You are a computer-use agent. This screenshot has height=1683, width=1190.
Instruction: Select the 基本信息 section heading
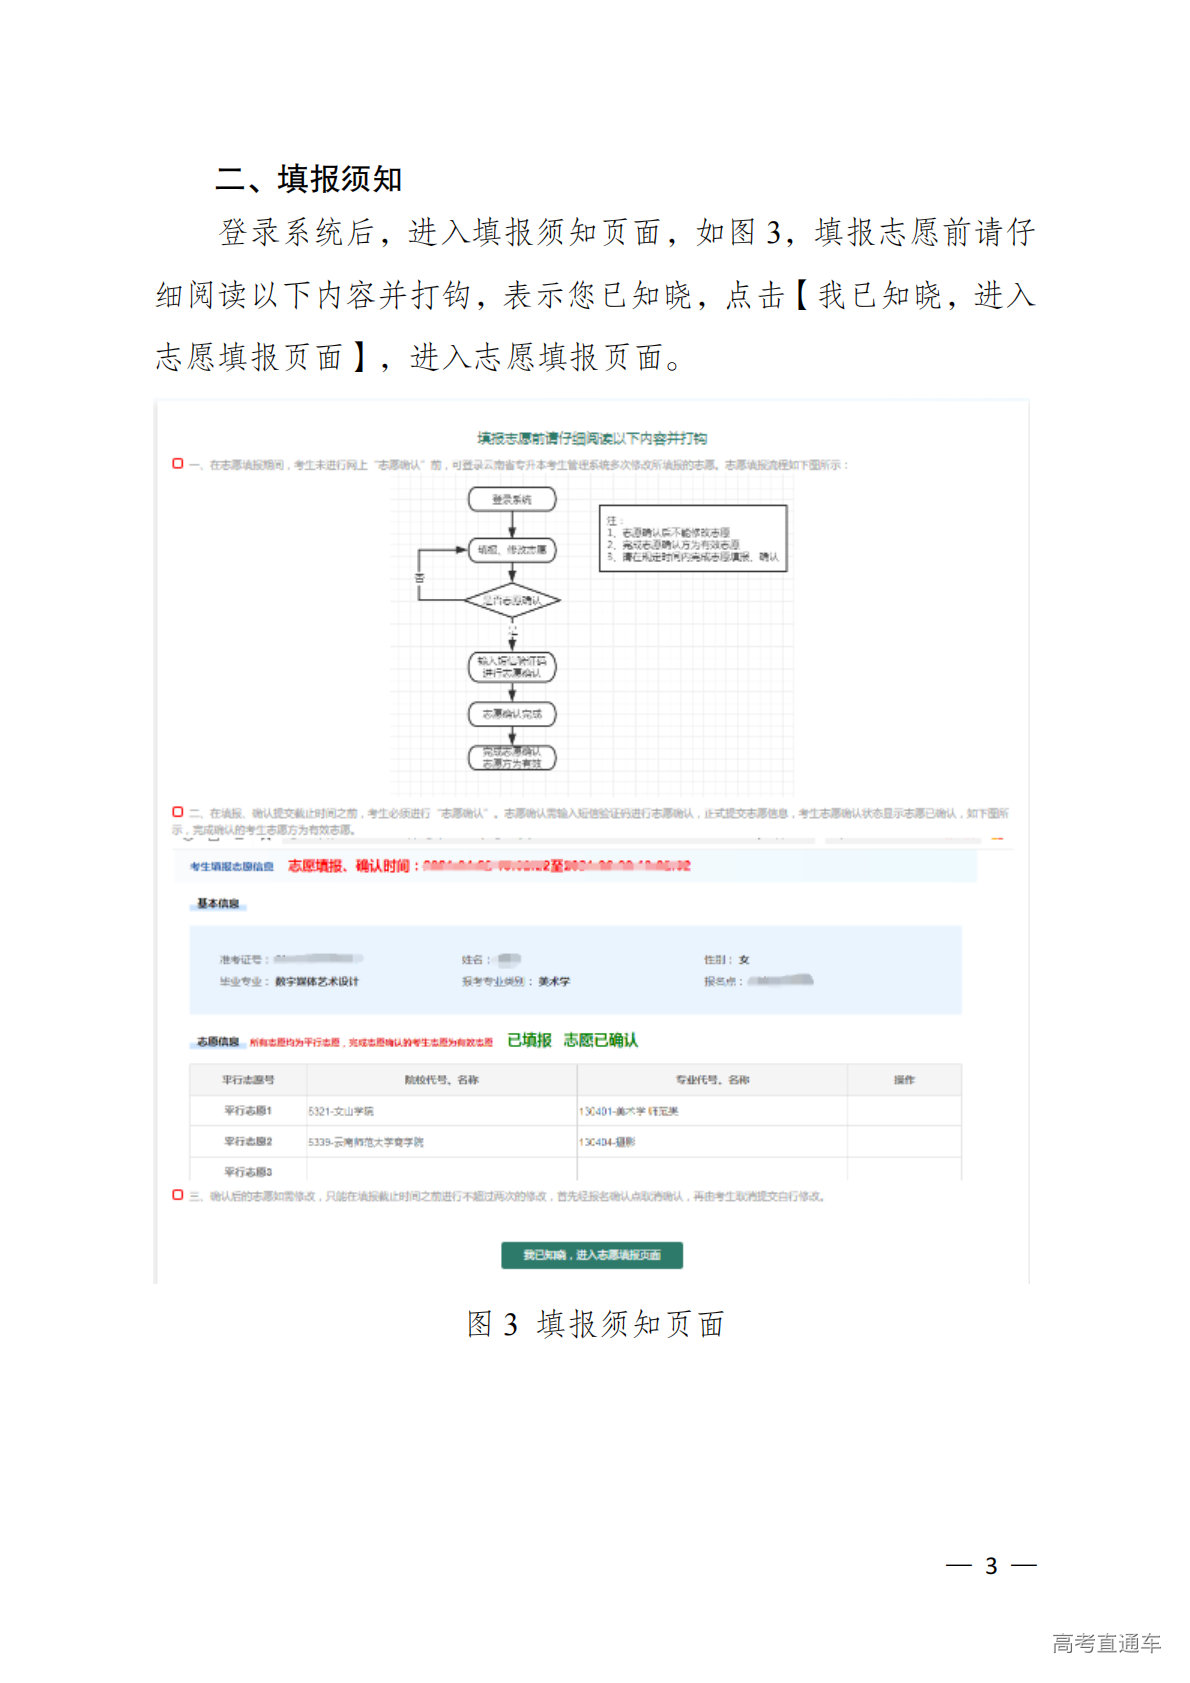pos(218,904)
